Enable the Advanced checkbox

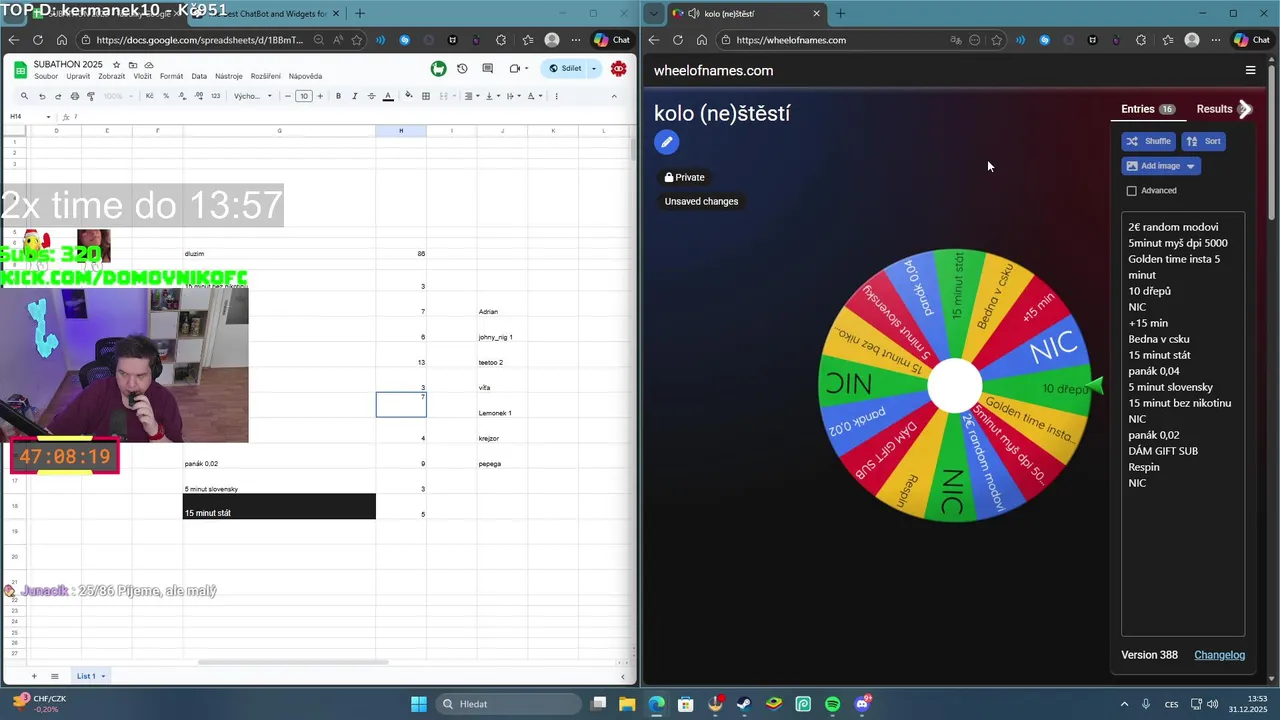point(1132,191)
